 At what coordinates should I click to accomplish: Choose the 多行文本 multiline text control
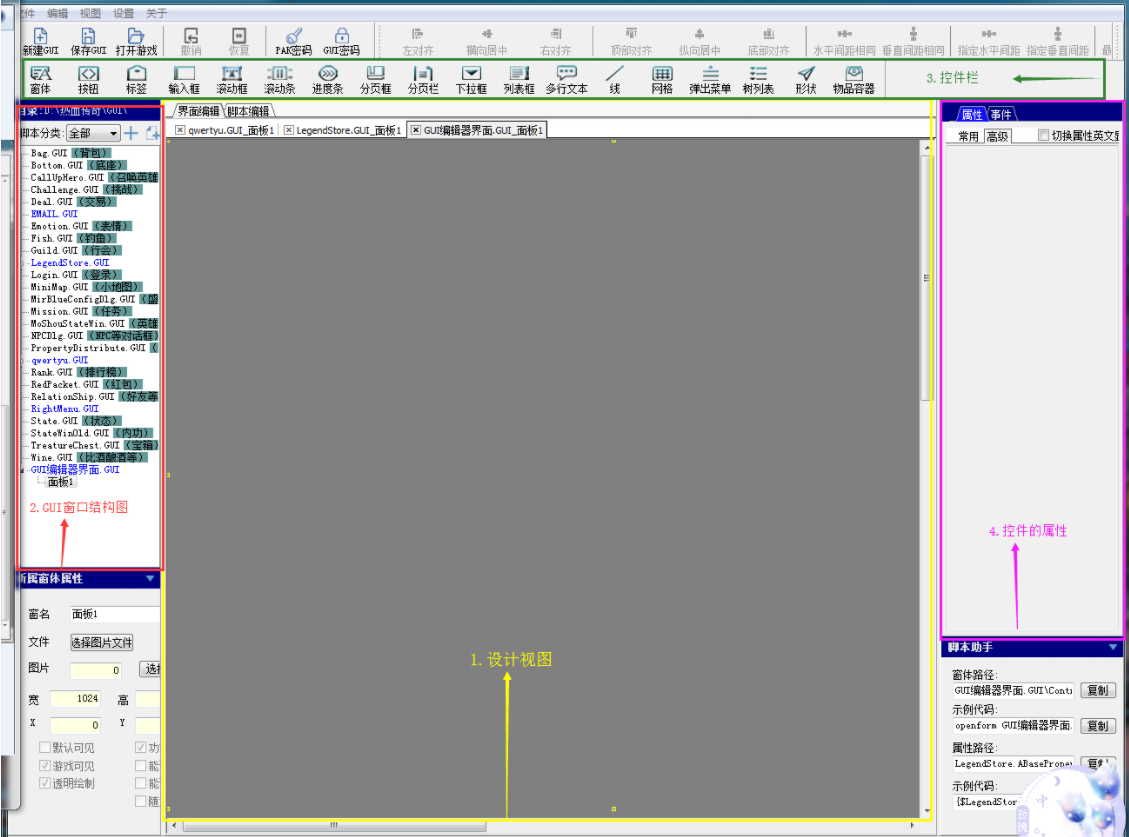coord(567,78)
